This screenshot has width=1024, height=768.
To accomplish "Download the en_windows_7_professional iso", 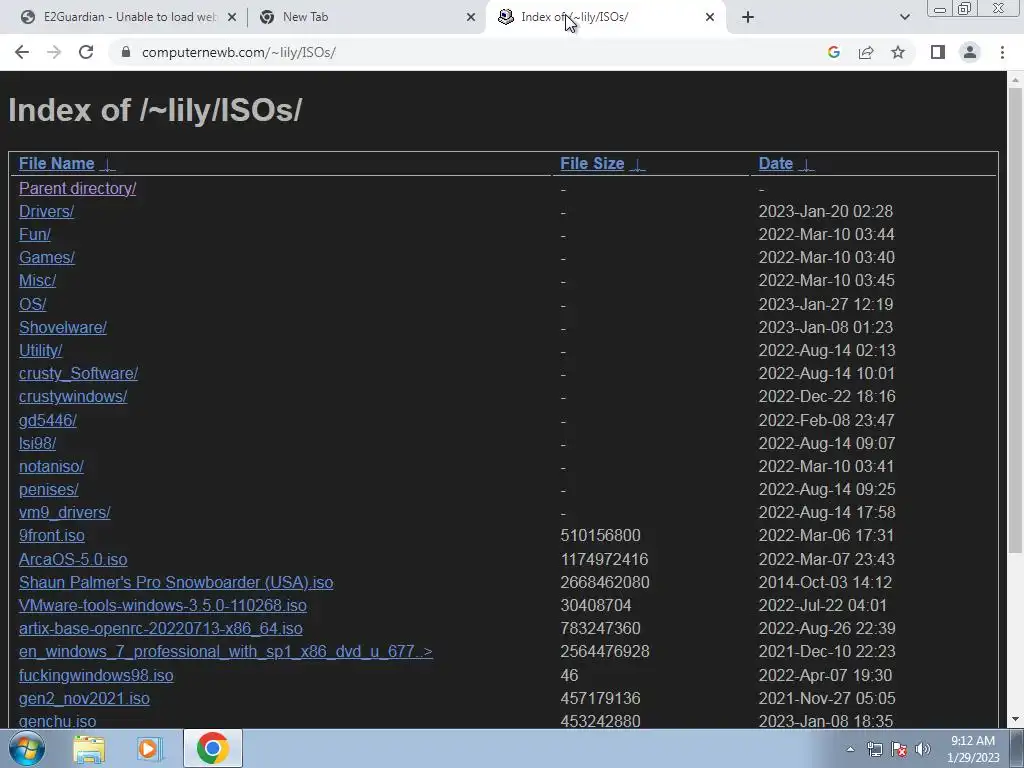I will [226, 652].
